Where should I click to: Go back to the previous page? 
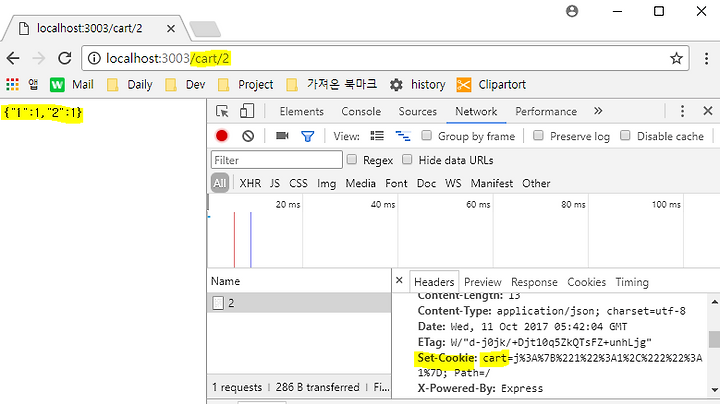click(x=13, y=58)
